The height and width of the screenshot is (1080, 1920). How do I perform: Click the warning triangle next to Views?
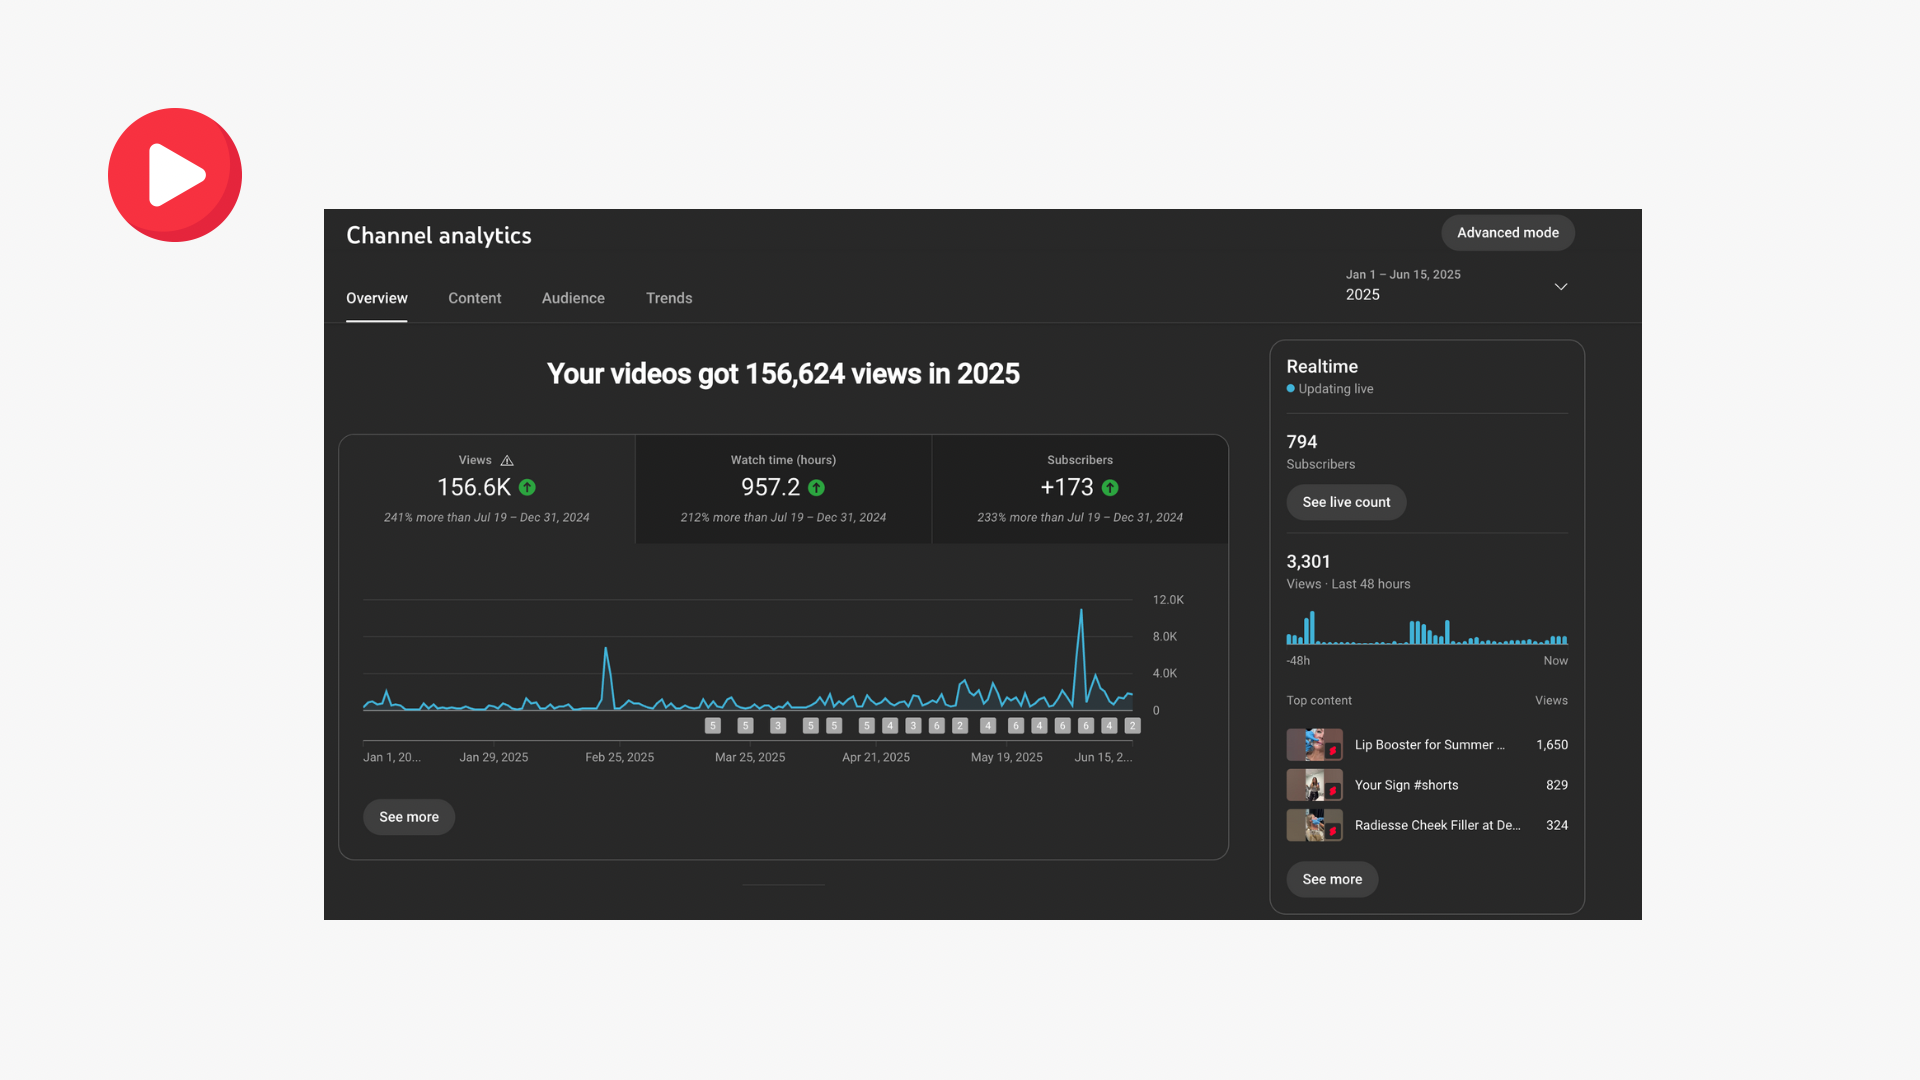pos(507,461)
